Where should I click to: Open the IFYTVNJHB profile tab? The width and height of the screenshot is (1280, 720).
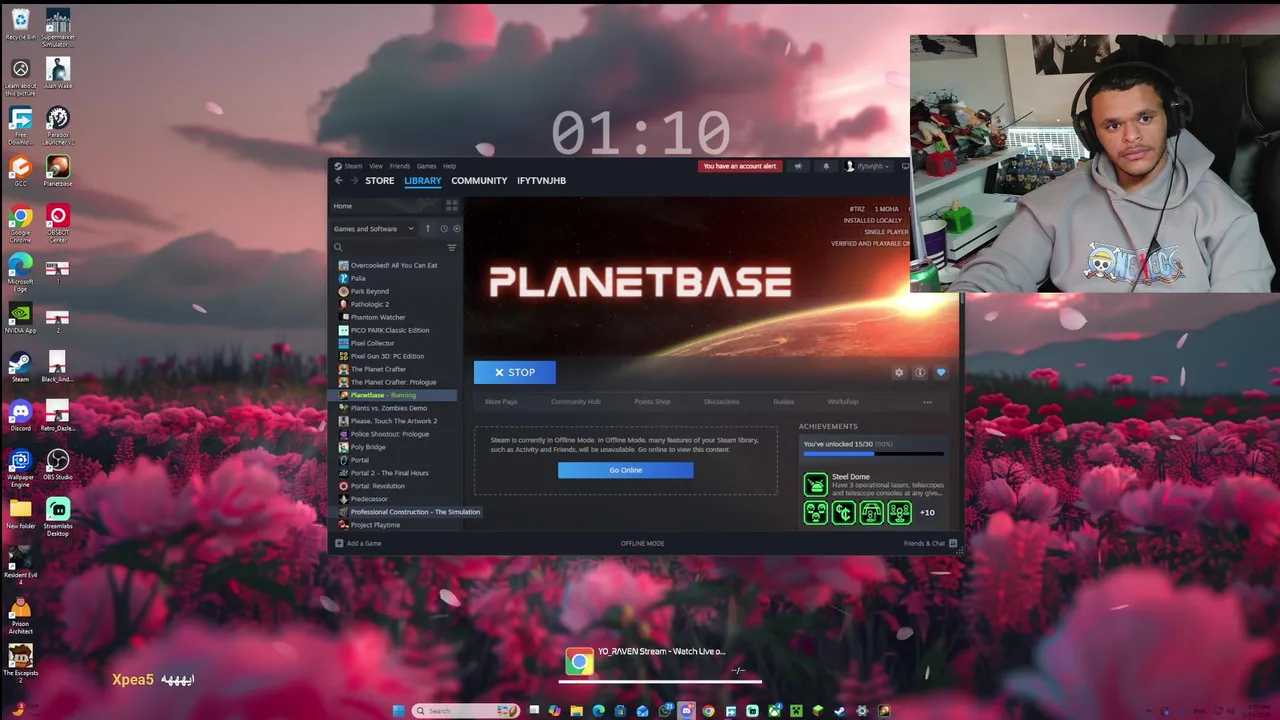(542, 181)
